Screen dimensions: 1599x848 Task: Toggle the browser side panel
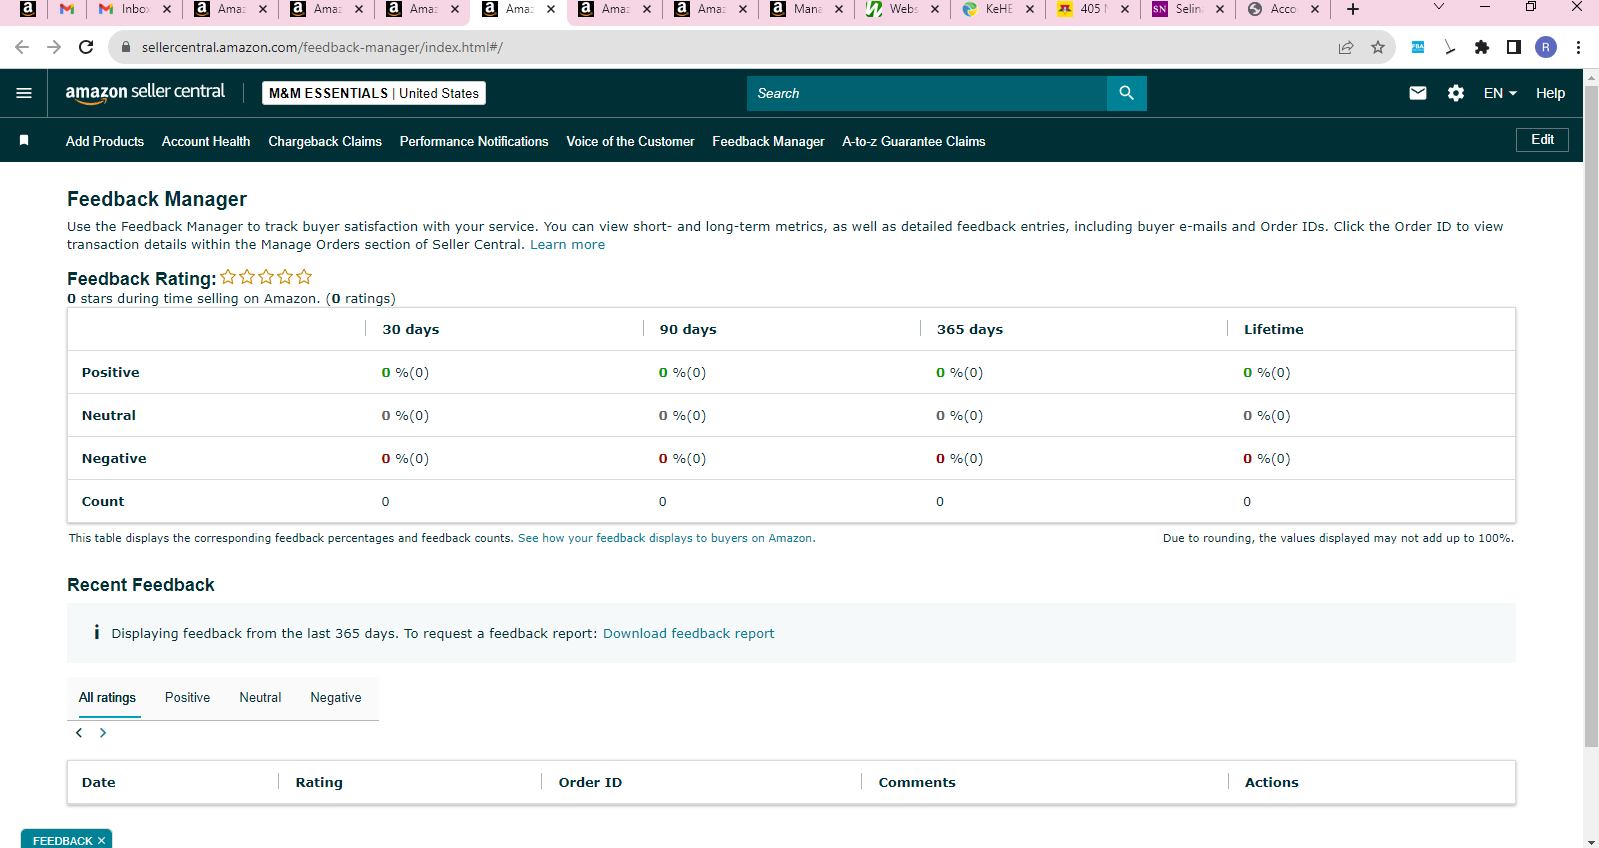click(1514, 47)
